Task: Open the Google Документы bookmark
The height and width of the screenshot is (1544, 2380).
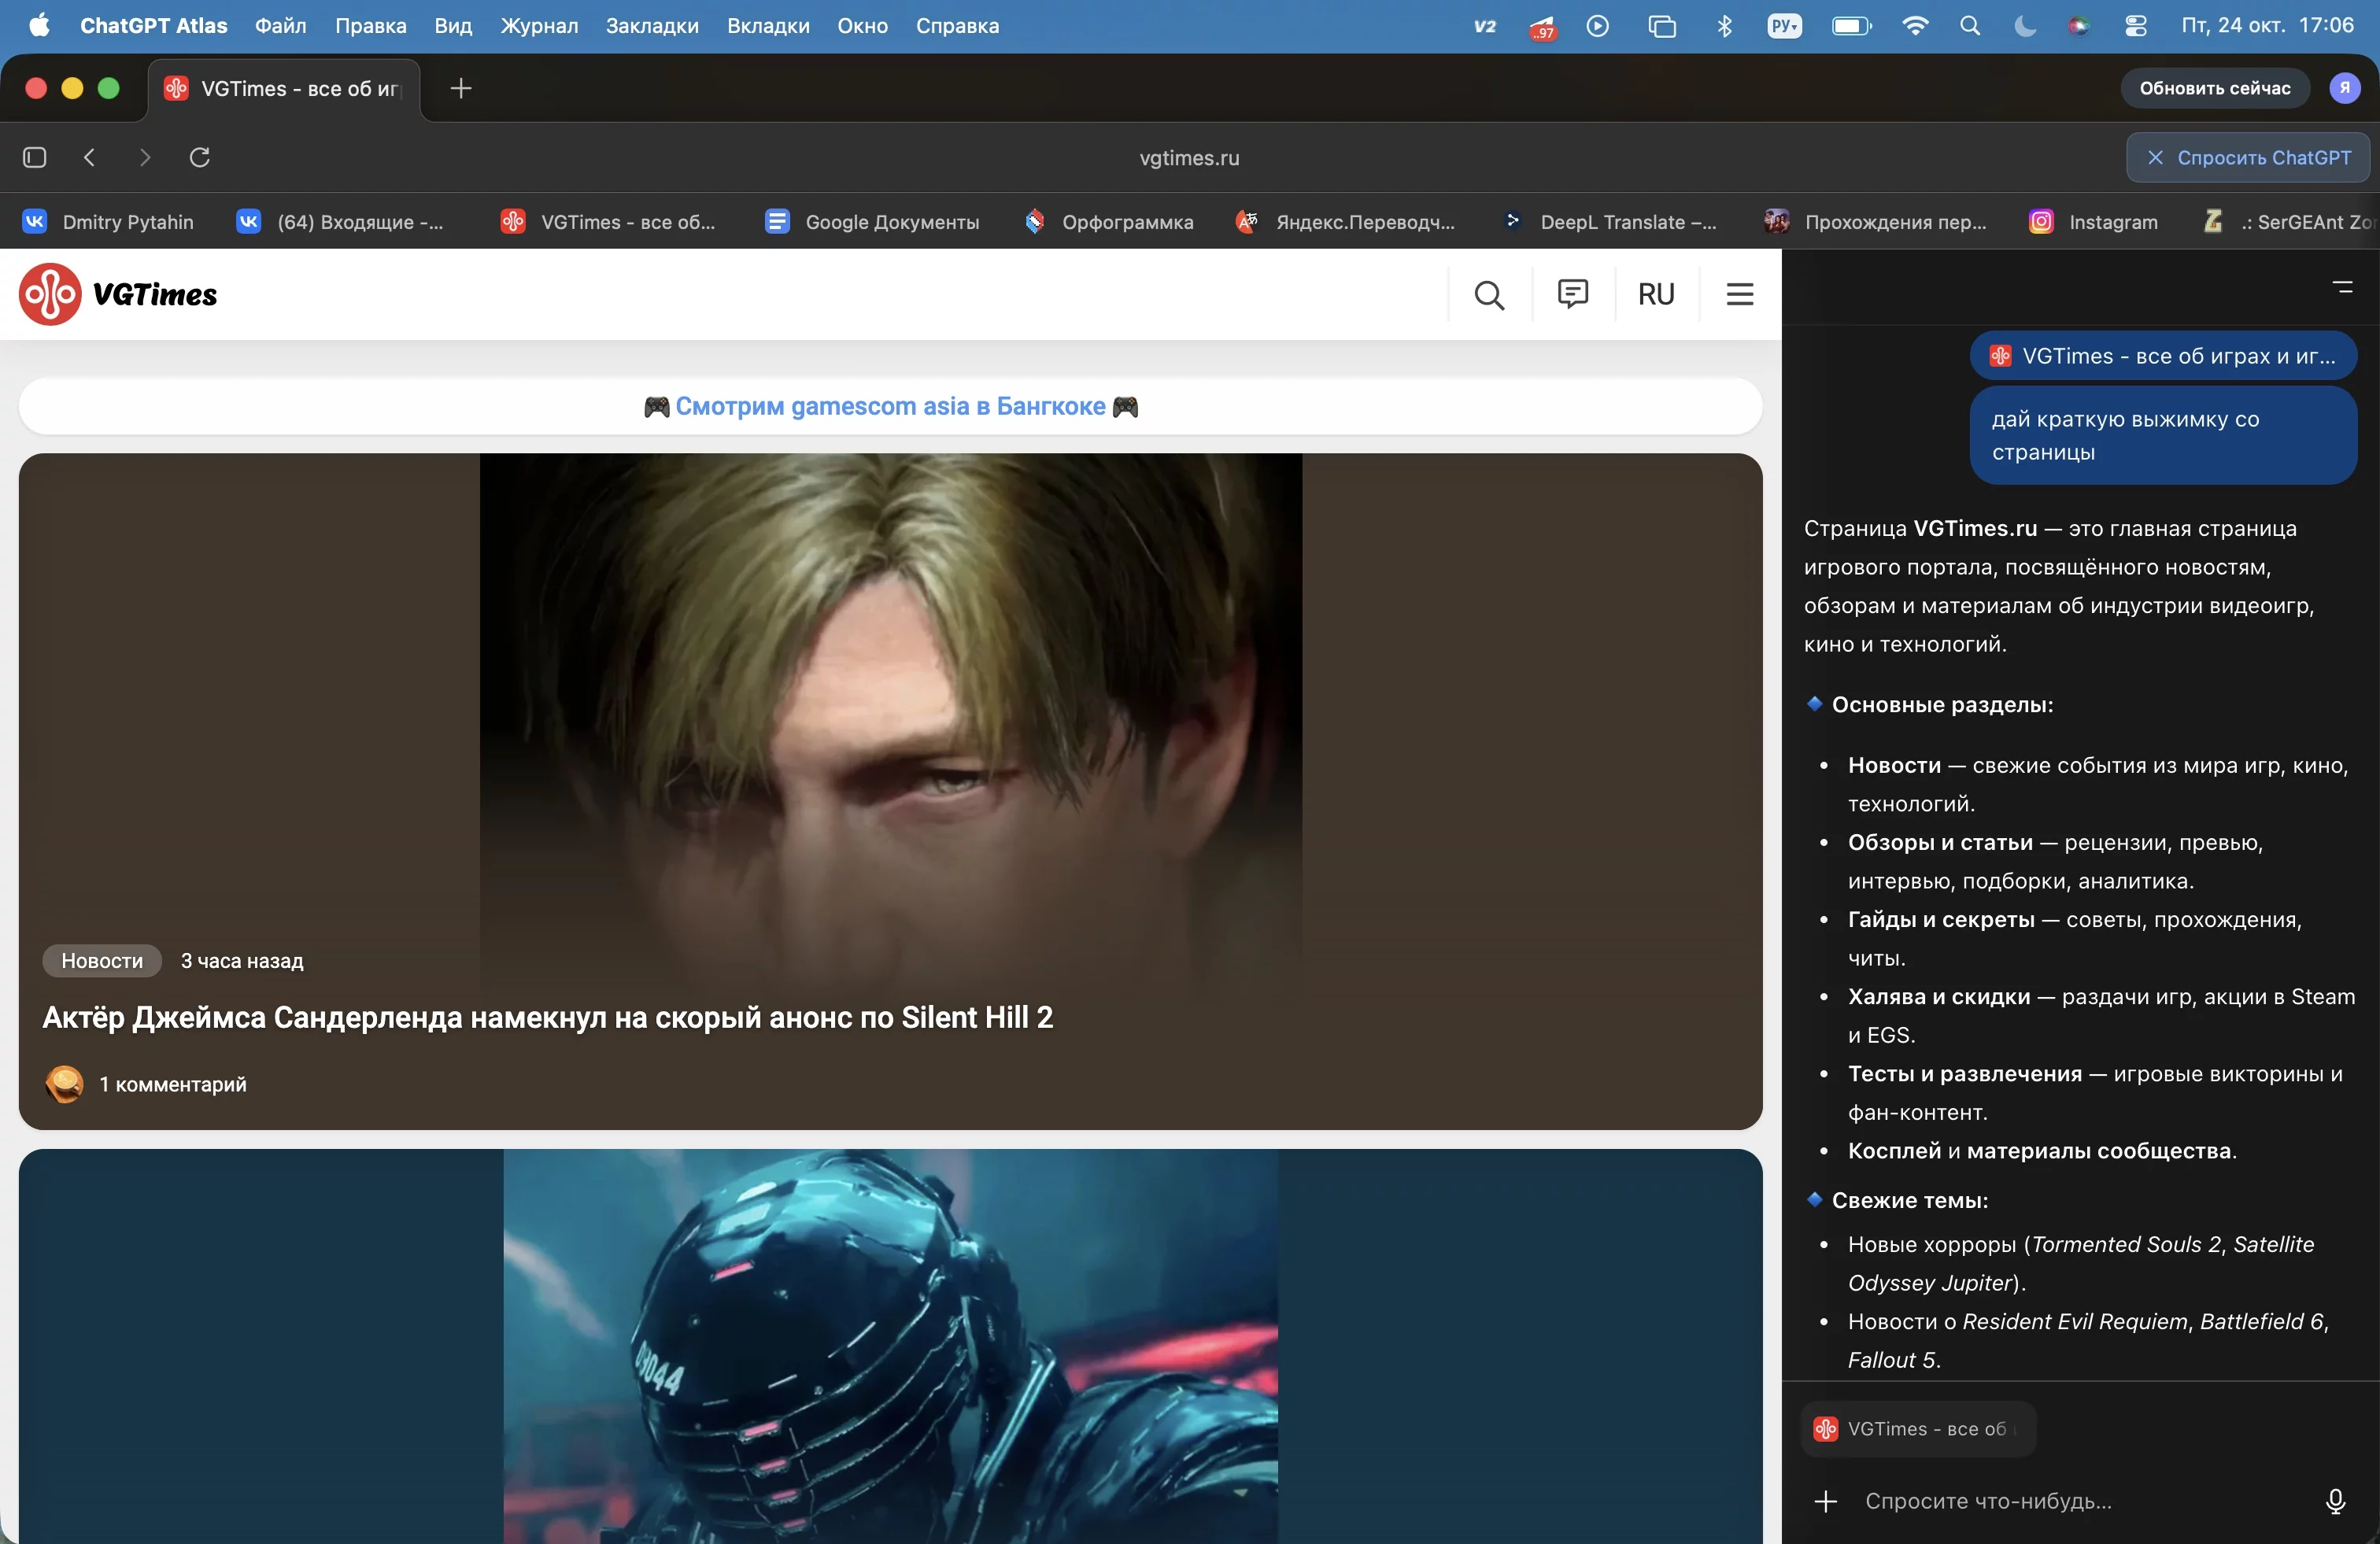Action: point(872,222)
